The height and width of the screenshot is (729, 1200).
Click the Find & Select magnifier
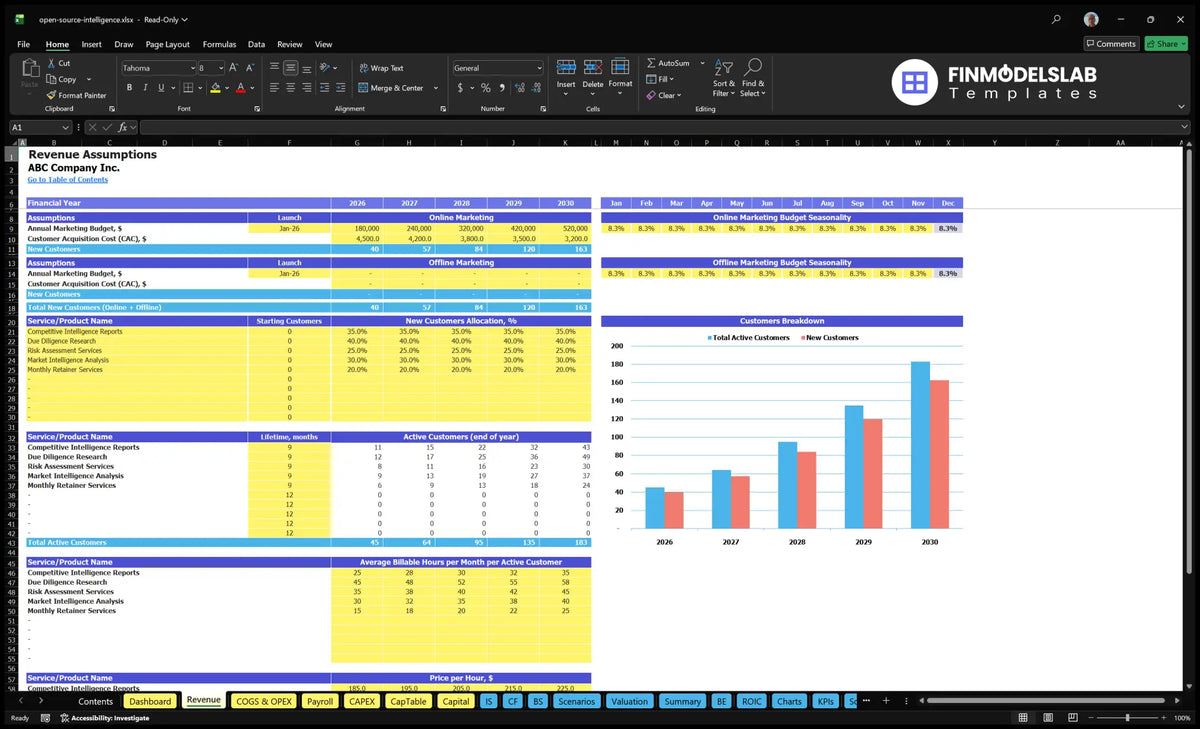pyautogui.click(x=753, y=67)
